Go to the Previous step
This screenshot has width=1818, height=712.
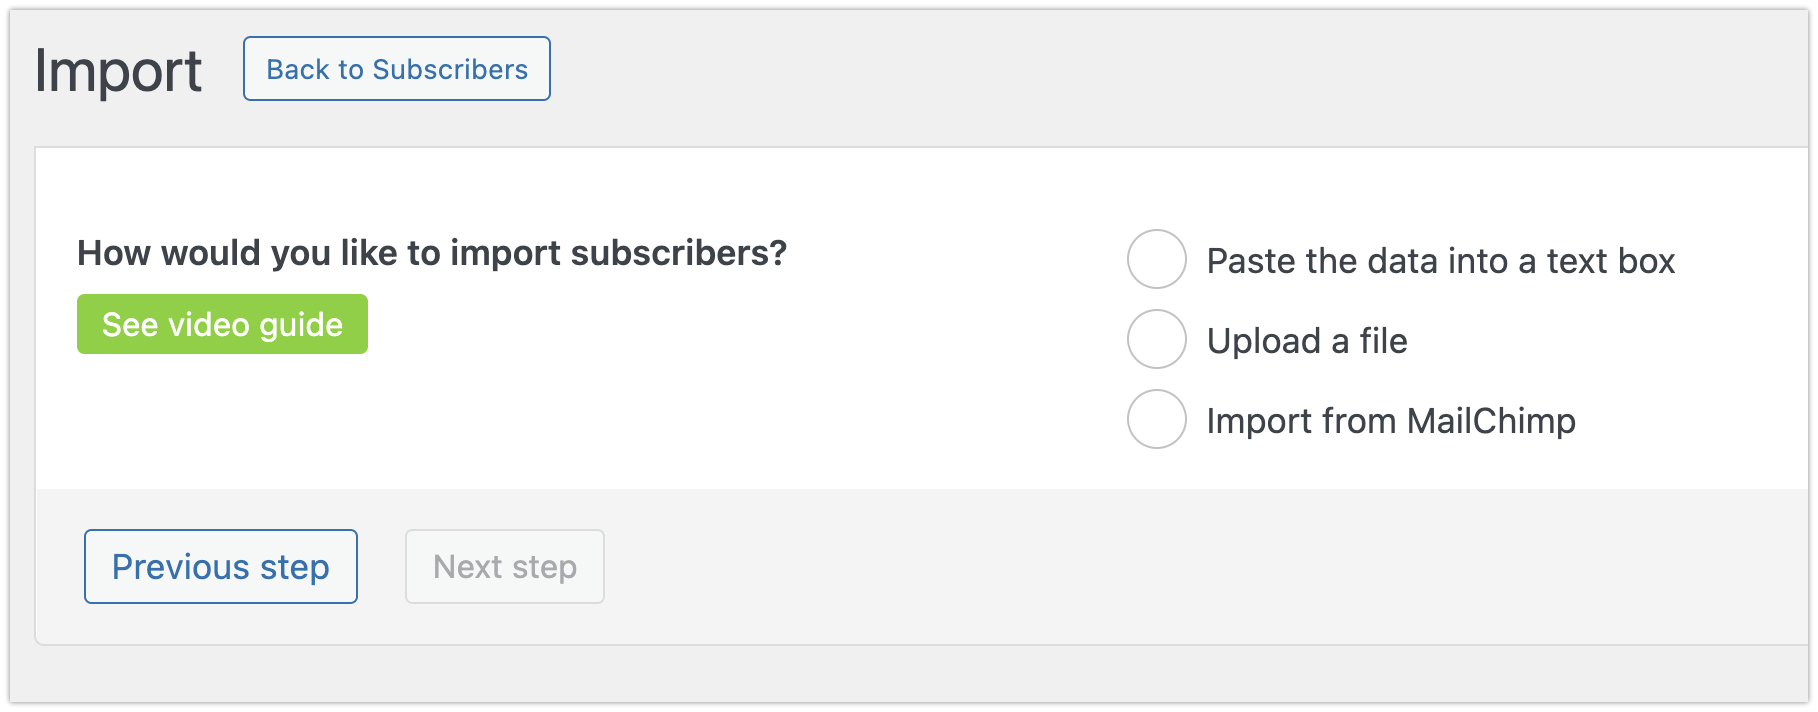(220, 567)
